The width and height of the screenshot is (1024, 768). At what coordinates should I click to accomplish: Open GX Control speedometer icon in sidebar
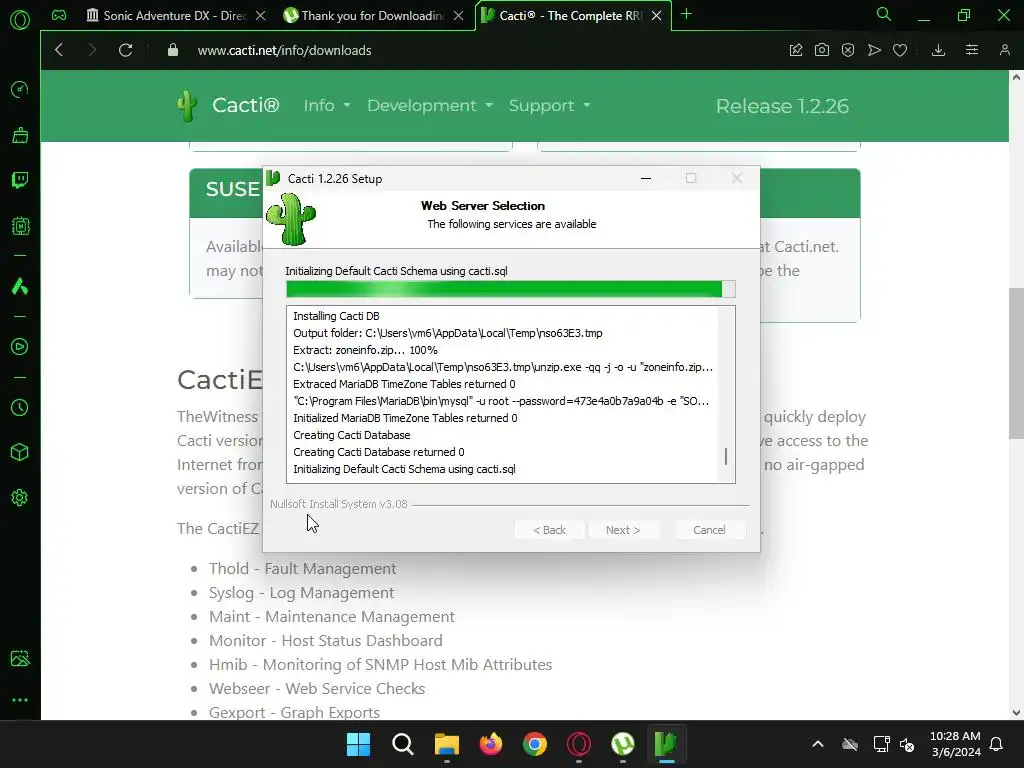click(x=20, y=89)
